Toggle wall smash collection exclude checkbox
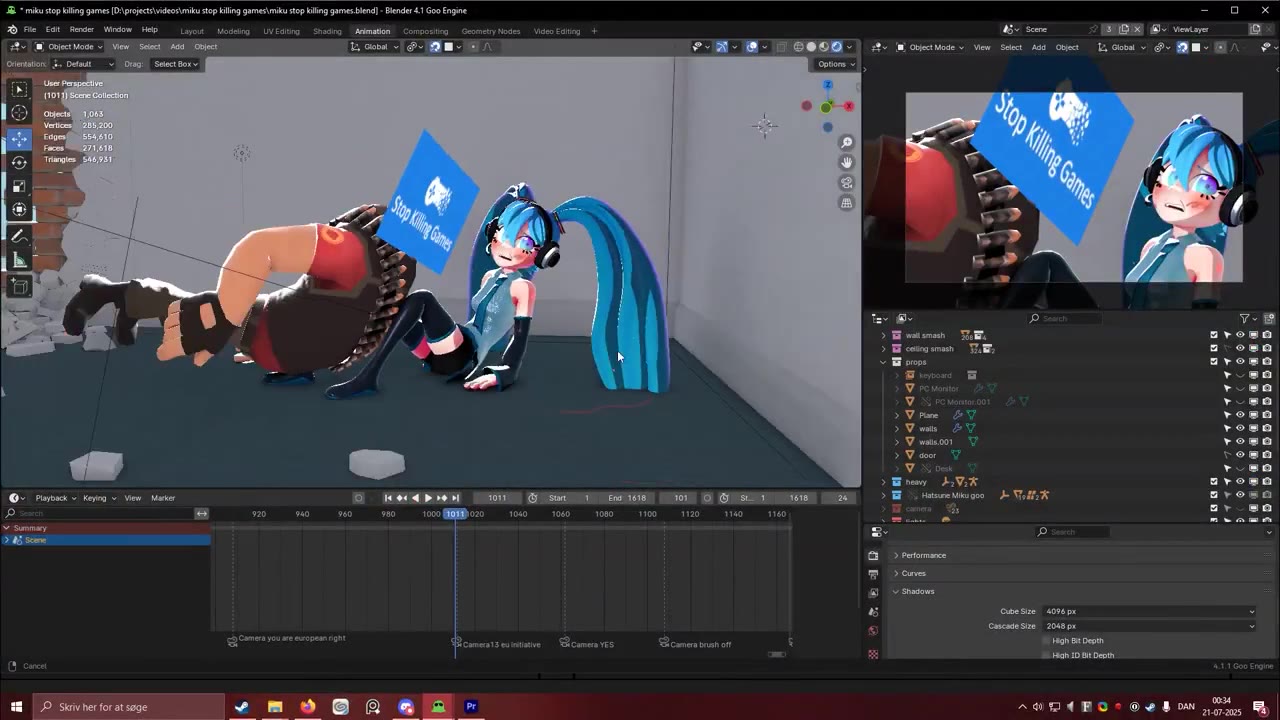The image size is (1280, 720). pos(1214,335)
